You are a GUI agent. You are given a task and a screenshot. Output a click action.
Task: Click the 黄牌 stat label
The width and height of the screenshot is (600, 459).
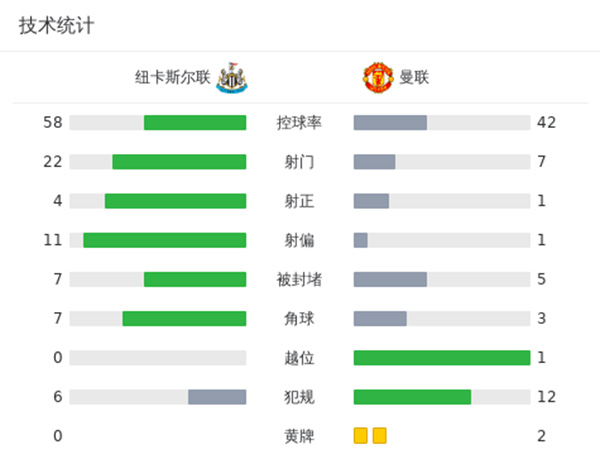[x=299, y=436]
